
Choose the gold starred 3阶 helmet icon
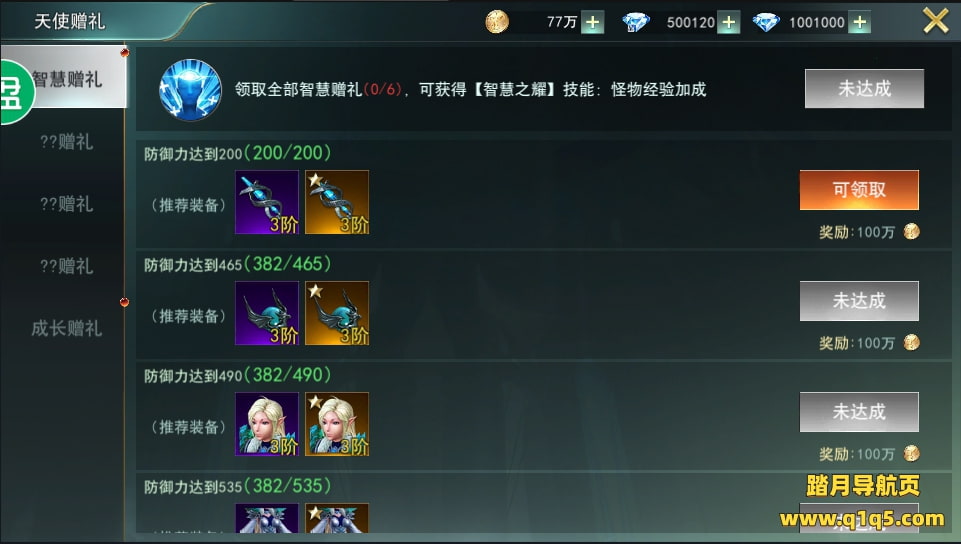click(337, 313)
